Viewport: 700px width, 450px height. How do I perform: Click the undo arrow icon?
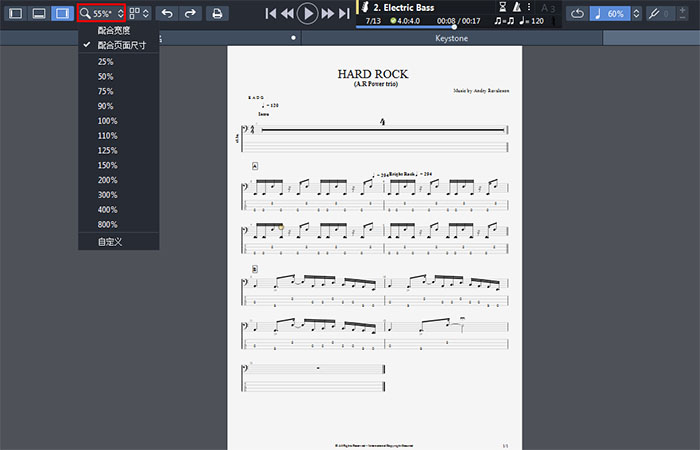[167, 14]
